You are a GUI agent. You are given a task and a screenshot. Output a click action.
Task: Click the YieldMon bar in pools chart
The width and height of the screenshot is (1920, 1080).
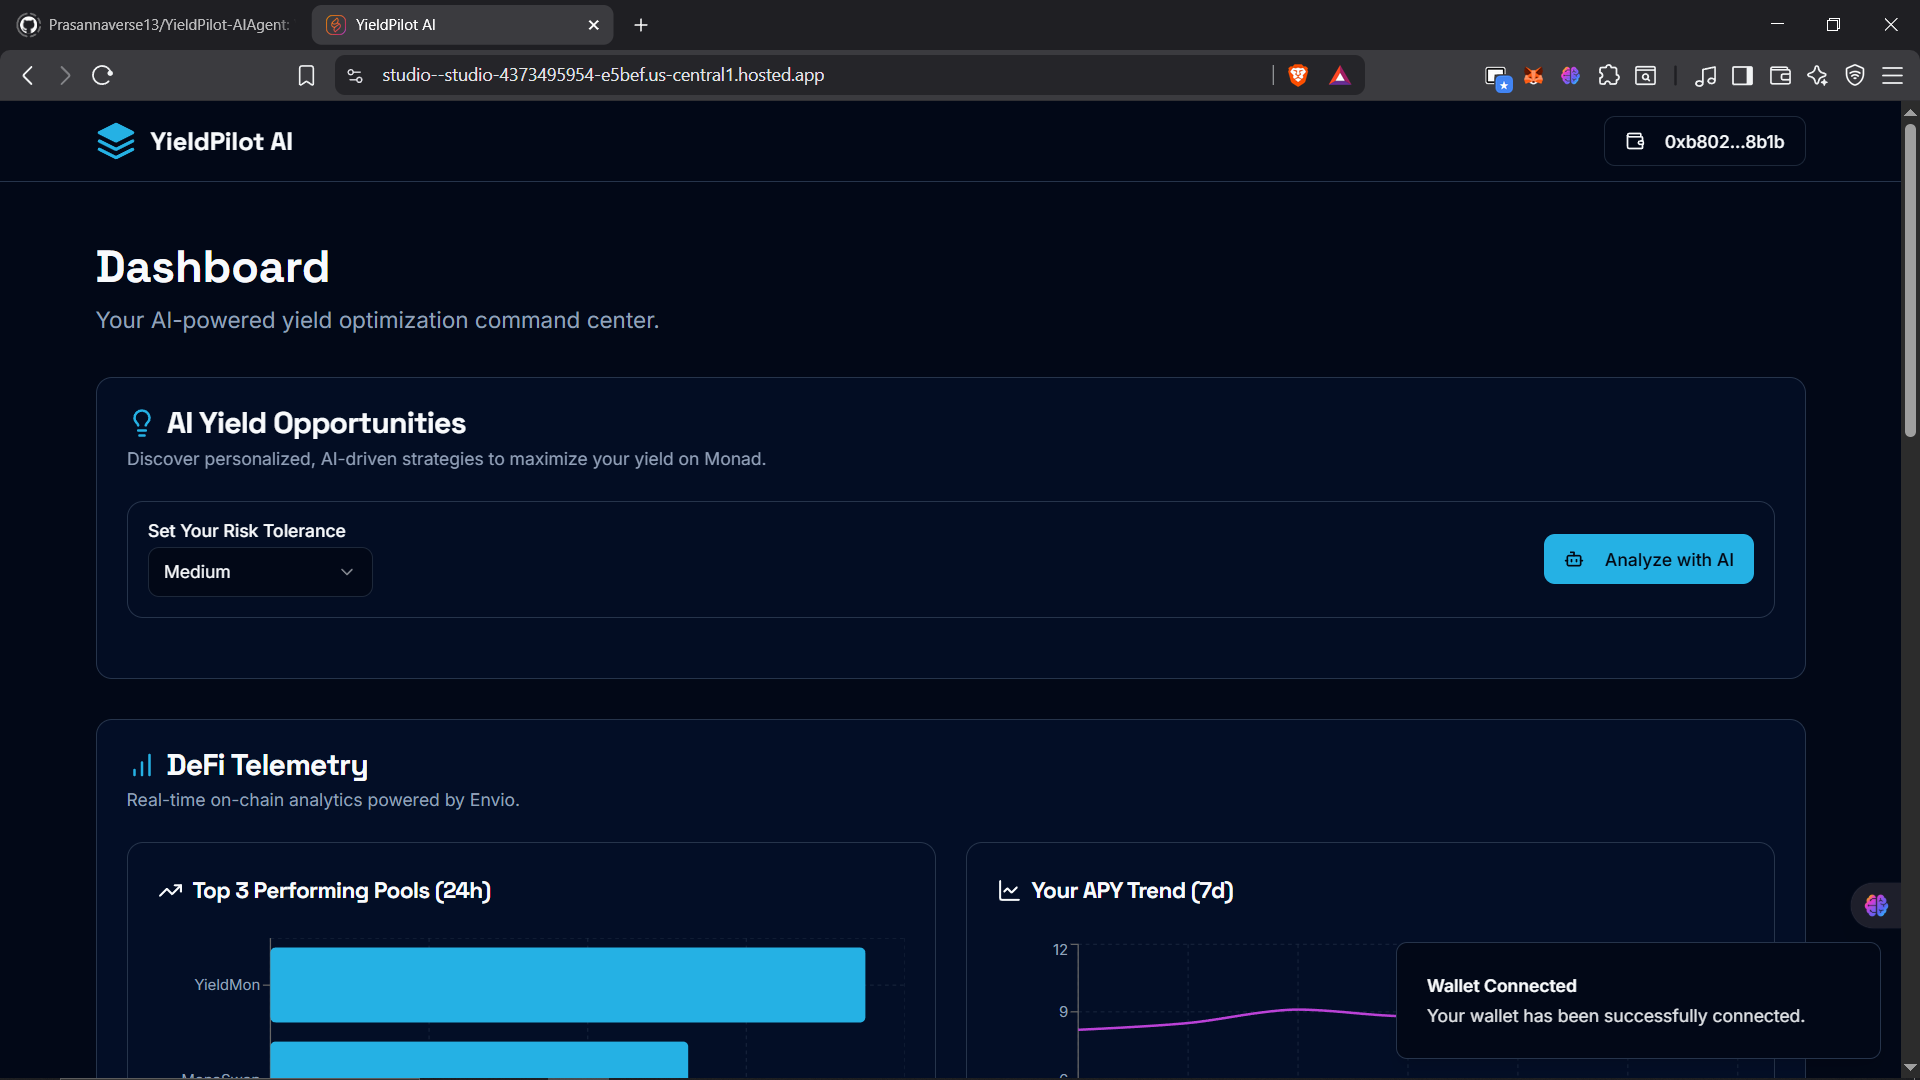coord(567,985)
